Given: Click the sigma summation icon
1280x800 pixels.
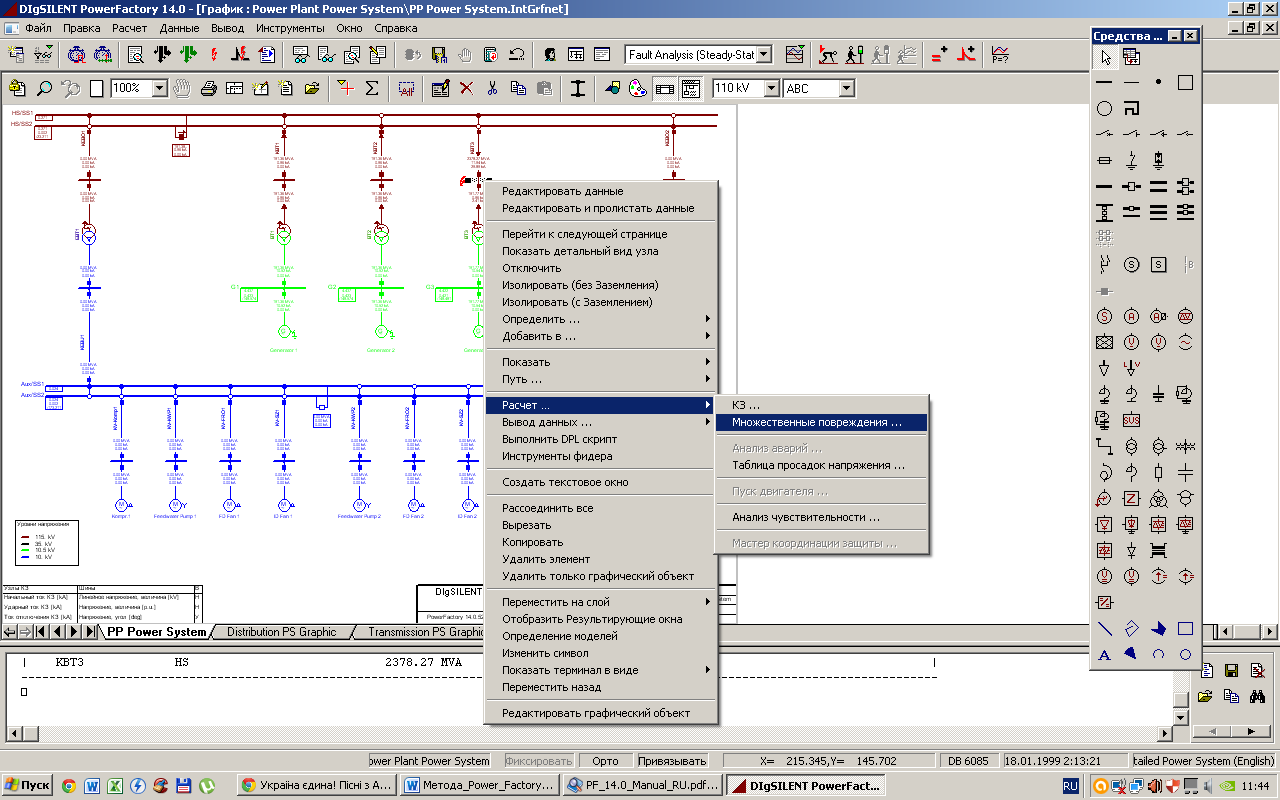Looking at the screenshot, I should pos(372,88).
